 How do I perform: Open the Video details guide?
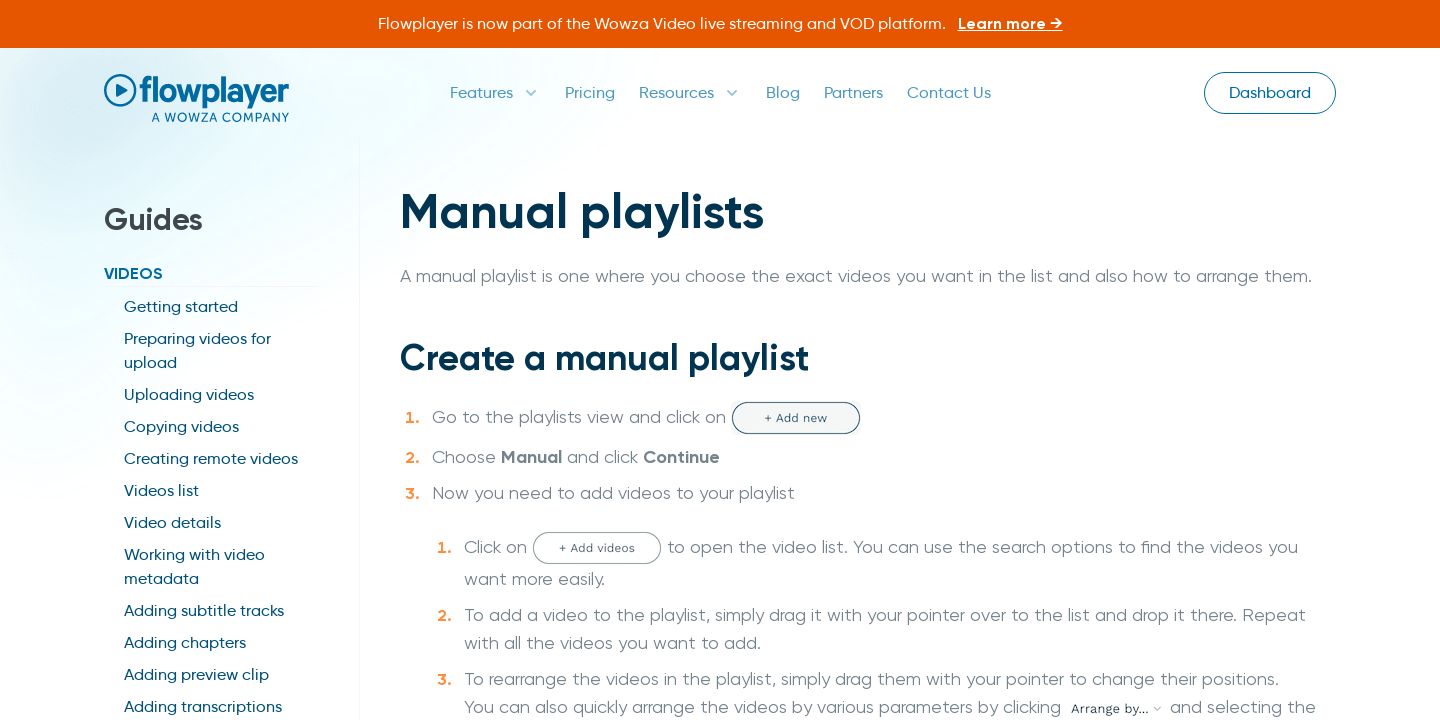coord(172,523)
